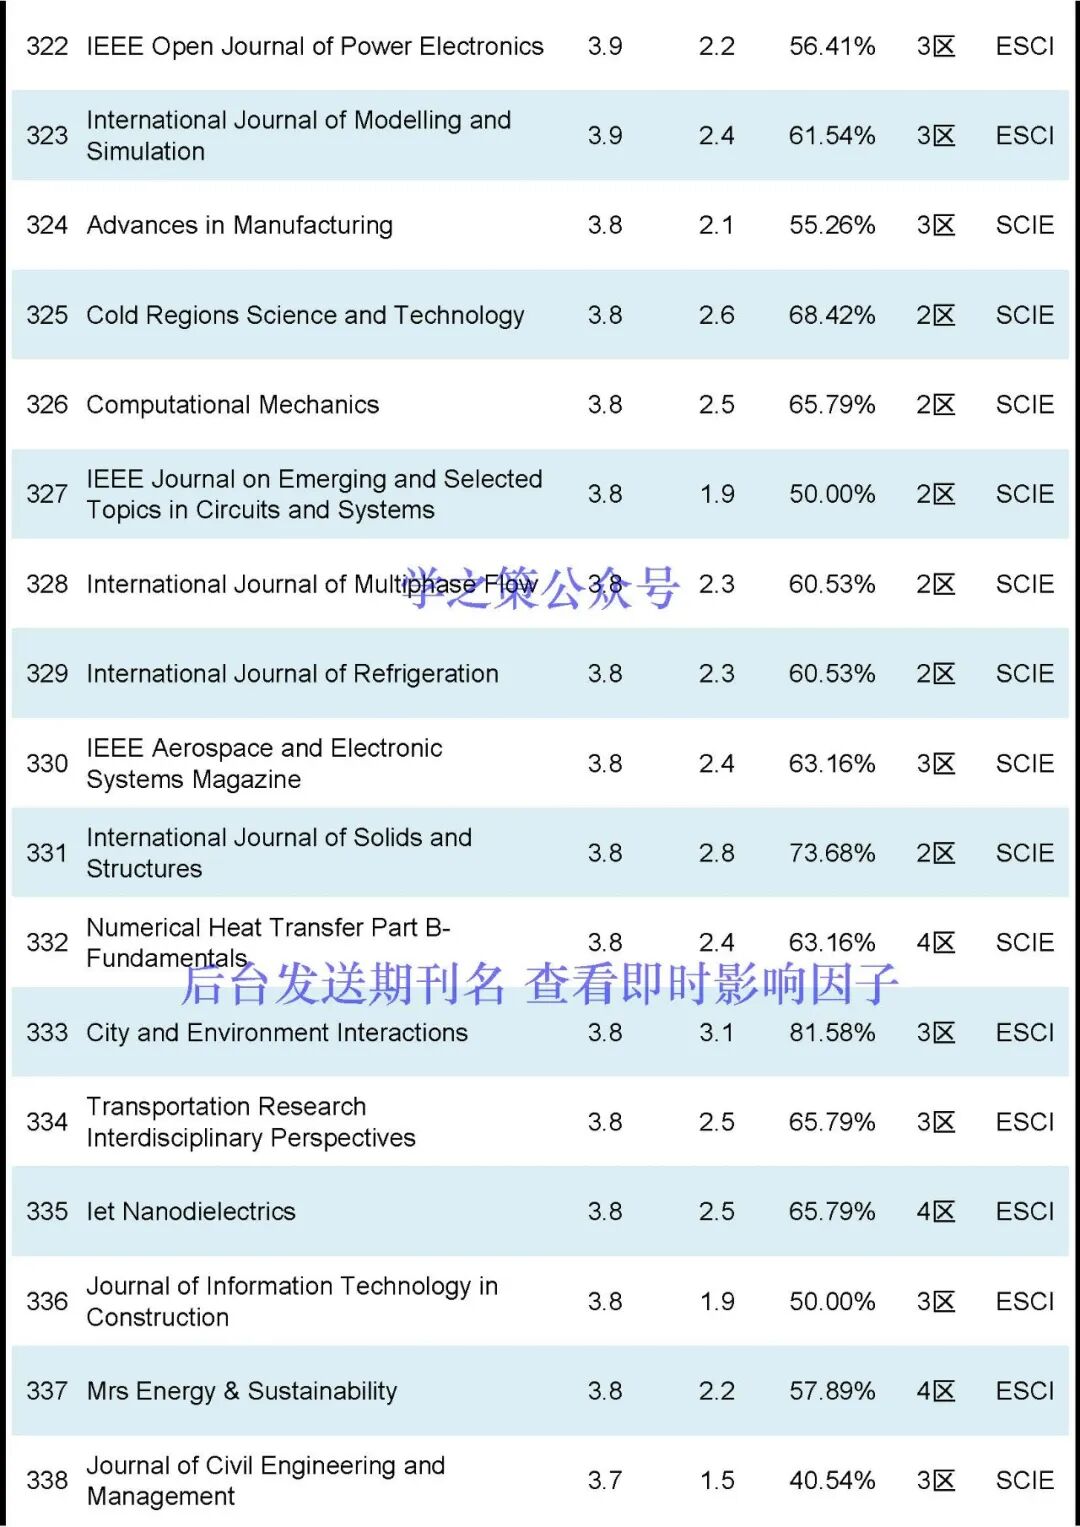Click the blue 学之策公众号 watermark text
The height and width of the screenshot is (1527, 1080).
(x=542, y=587)
